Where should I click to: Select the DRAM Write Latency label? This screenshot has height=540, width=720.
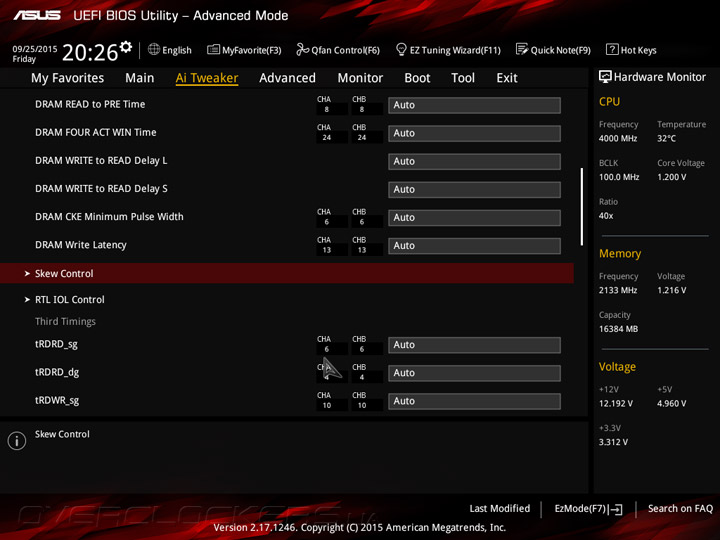click(81, 245)
